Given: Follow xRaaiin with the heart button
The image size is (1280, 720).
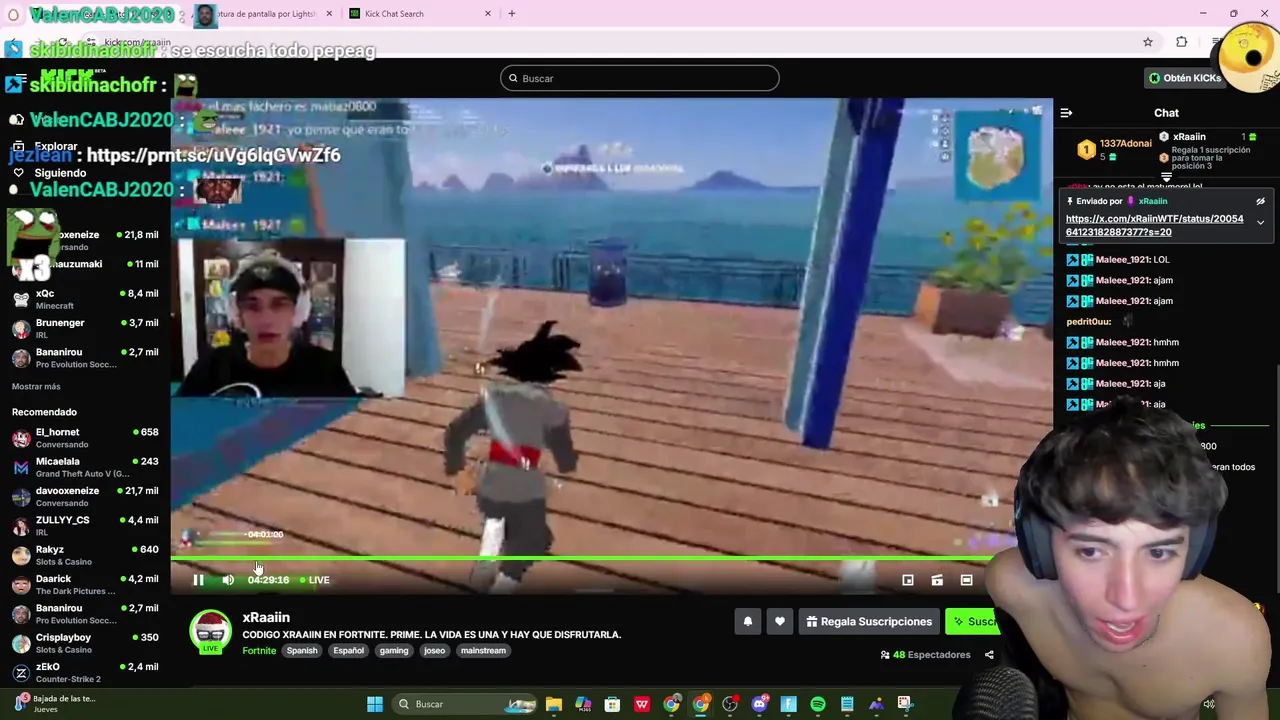Looking at the screenshot, I should [x=780, y=622].
